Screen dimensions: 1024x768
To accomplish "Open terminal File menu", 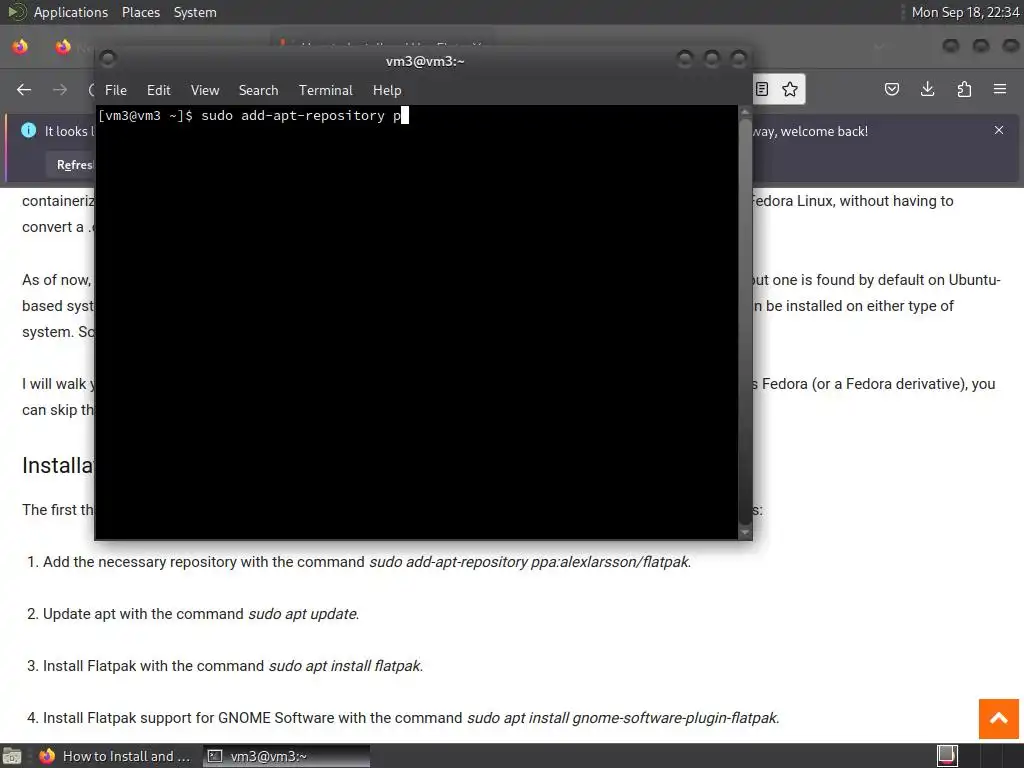I will point(116,90).
